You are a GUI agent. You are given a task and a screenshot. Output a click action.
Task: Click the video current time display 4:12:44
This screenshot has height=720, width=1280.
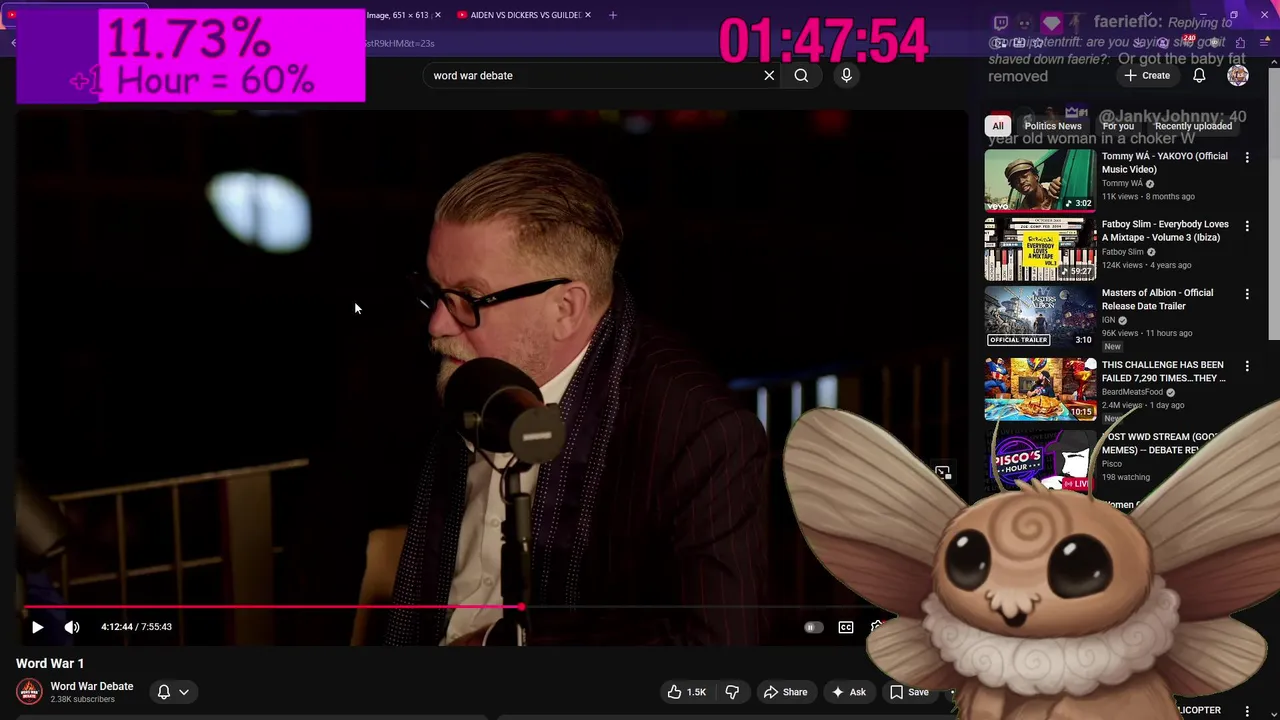(x=116, y=627)
